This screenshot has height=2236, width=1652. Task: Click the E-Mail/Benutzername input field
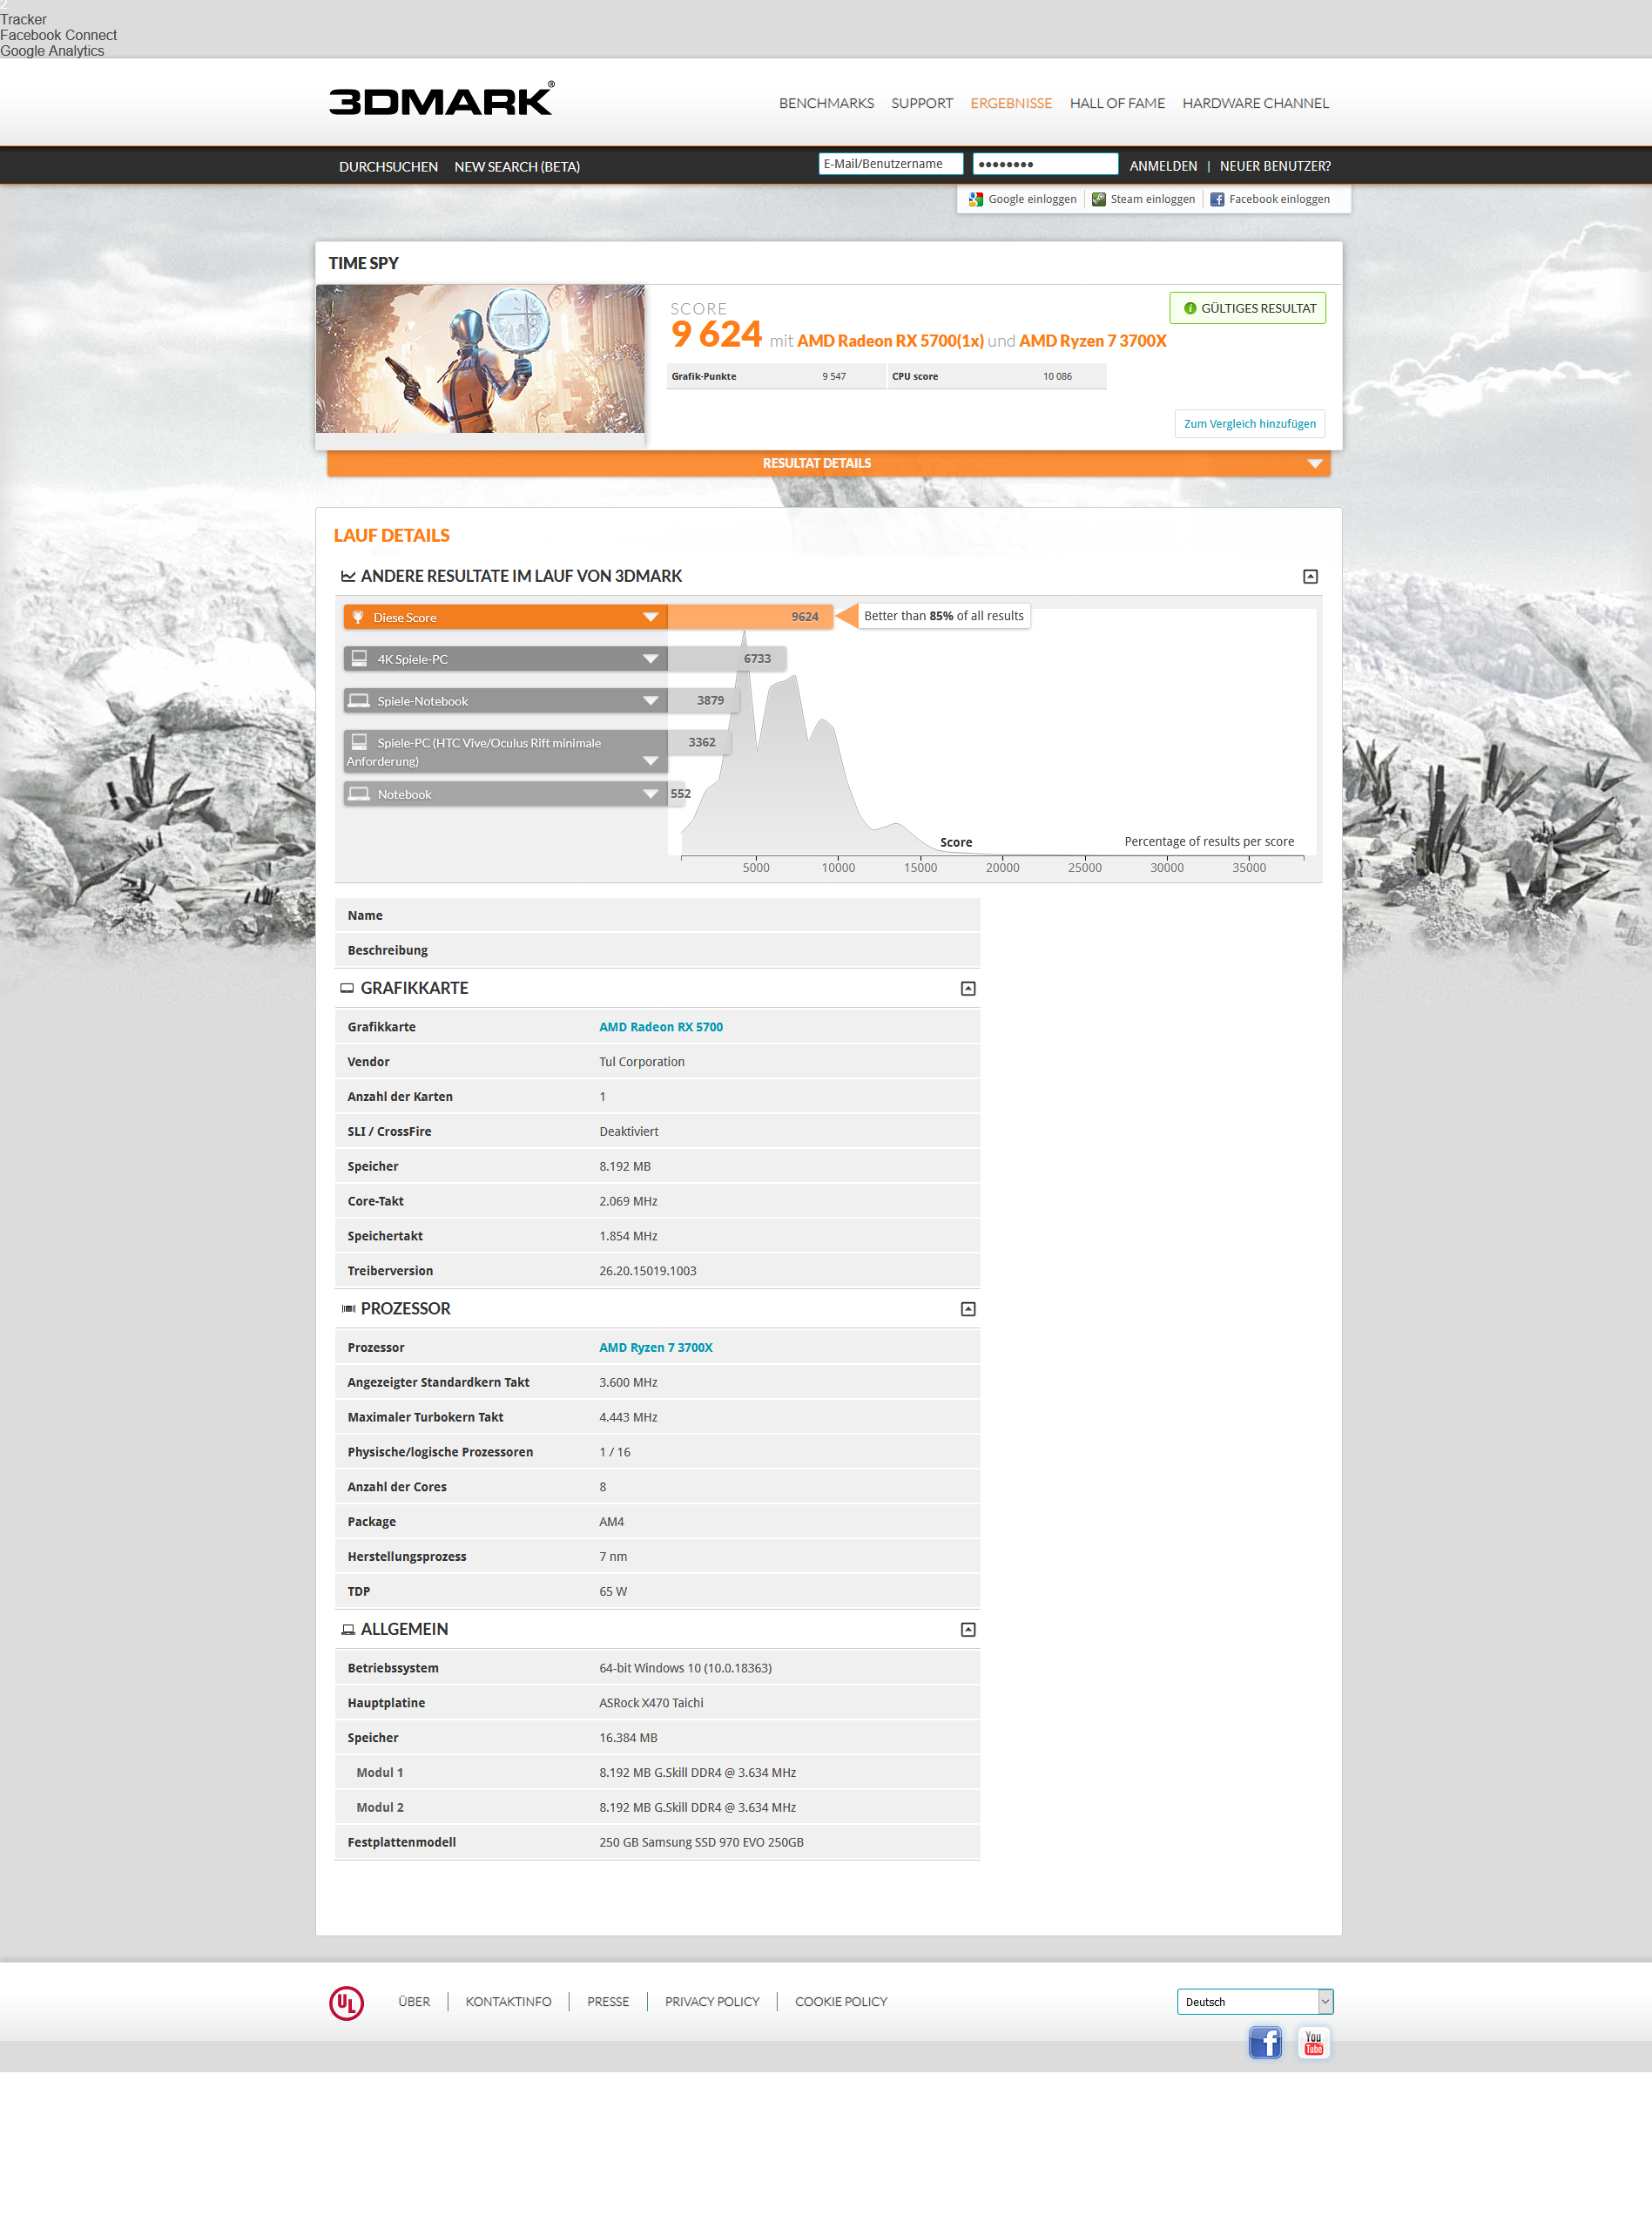(890, 164)
